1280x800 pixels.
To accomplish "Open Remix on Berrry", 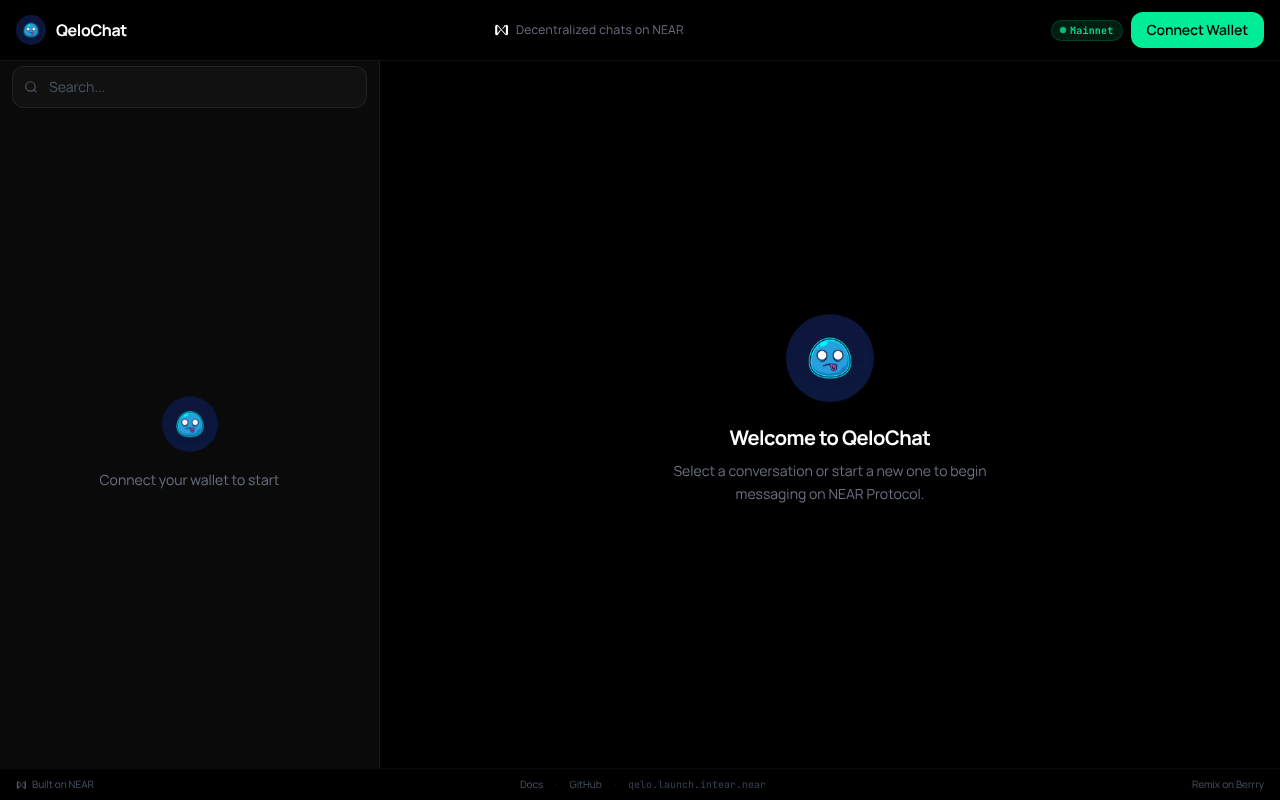I will [x=1227, y=784].
